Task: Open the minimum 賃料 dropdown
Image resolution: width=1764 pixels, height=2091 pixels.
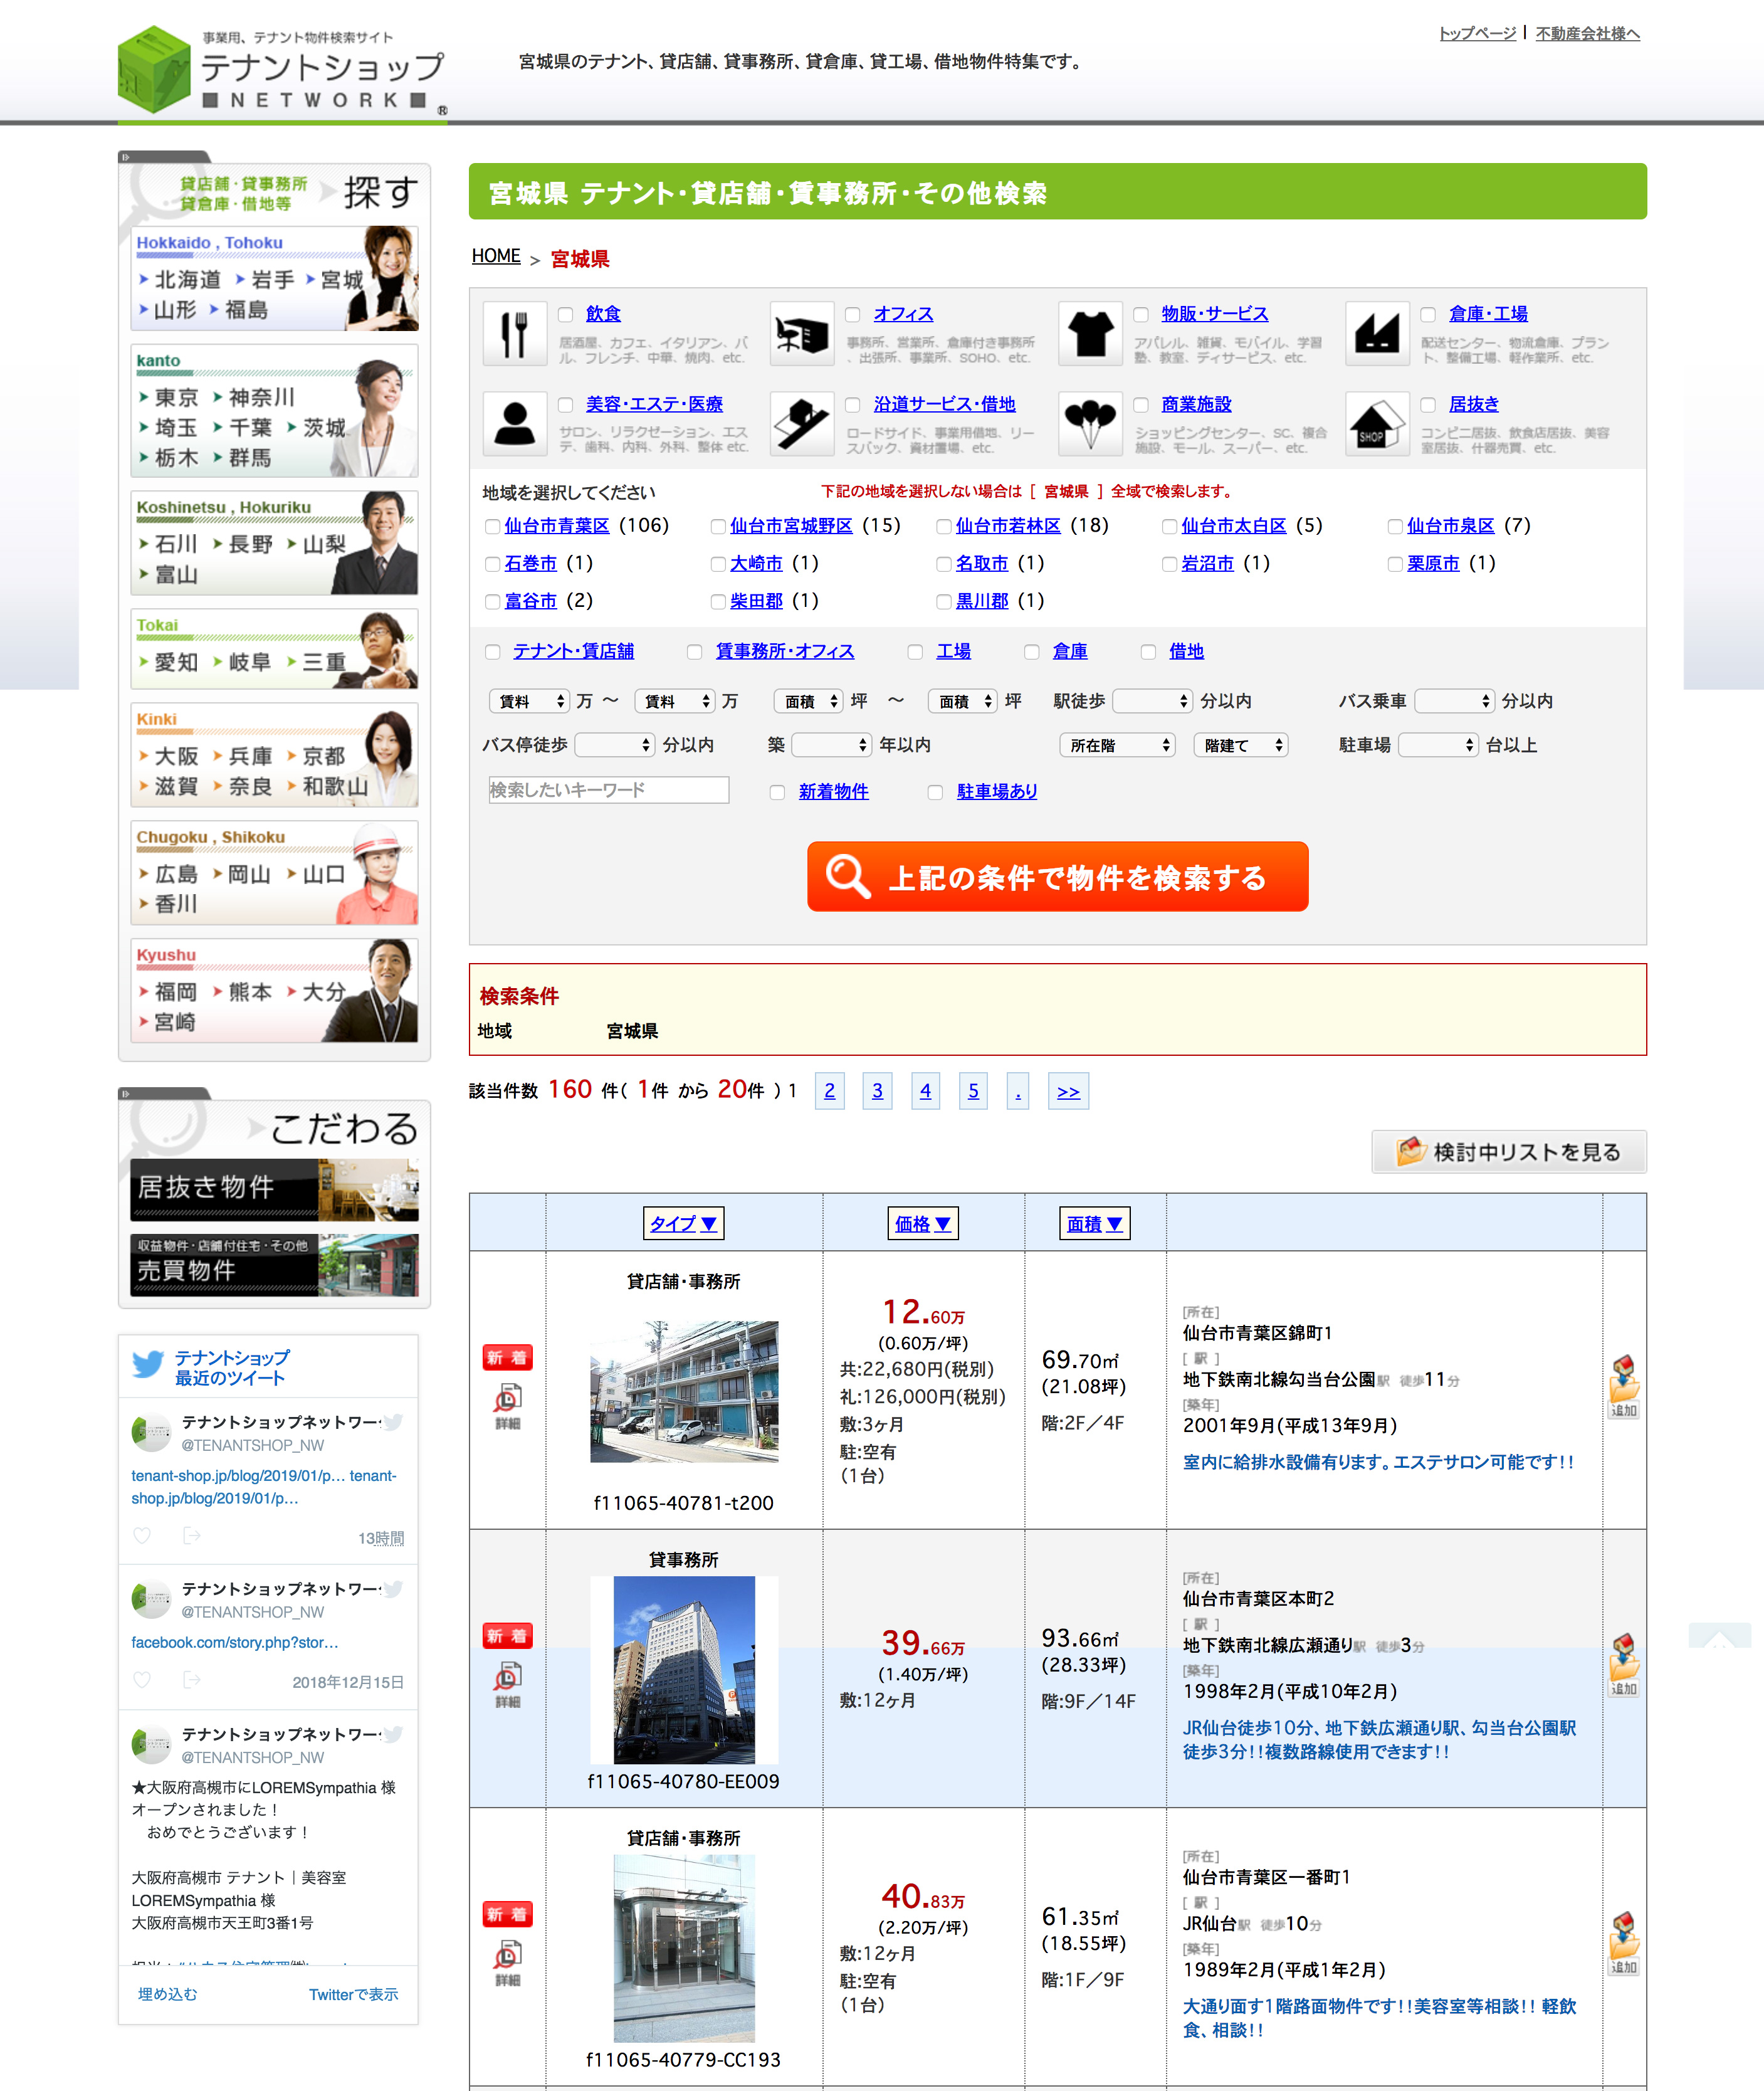Action: [529, 701]
